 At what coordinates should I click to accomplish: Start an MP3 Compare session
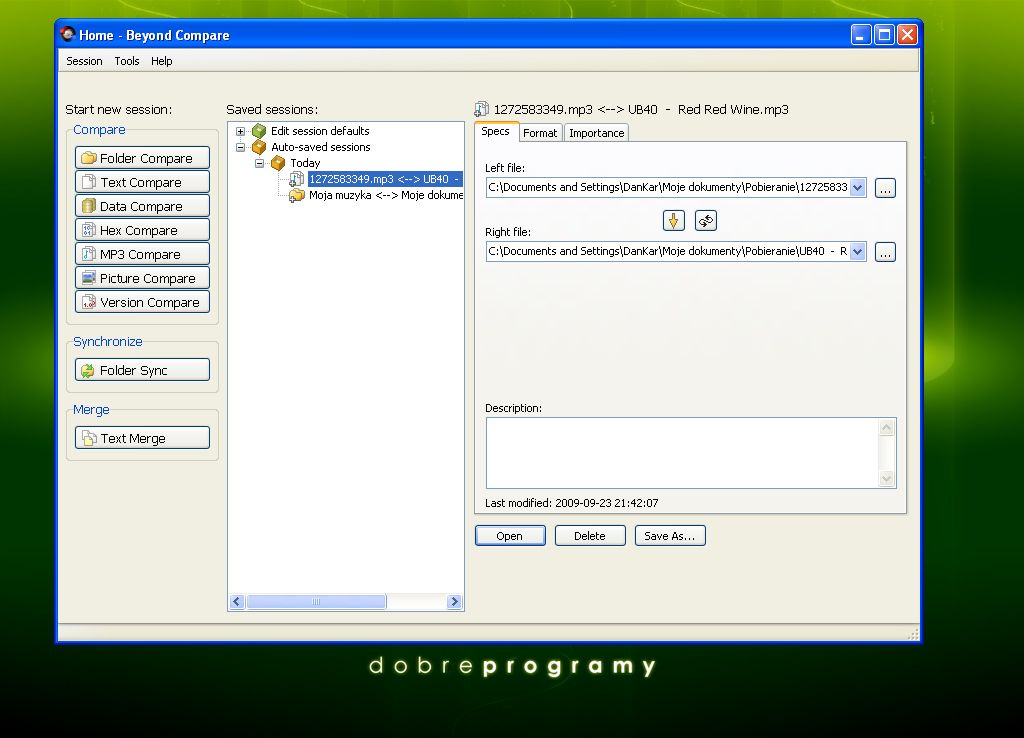pos(142,254)
